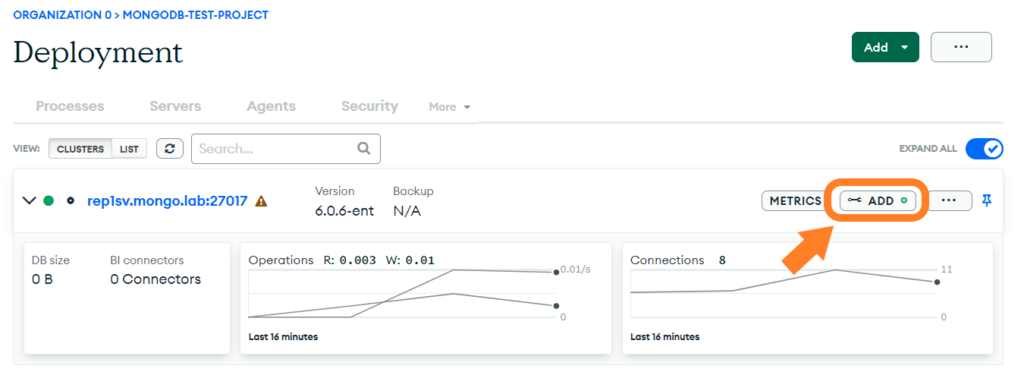
Task: Toggle the Expand All switch
Action: point(984,149)
